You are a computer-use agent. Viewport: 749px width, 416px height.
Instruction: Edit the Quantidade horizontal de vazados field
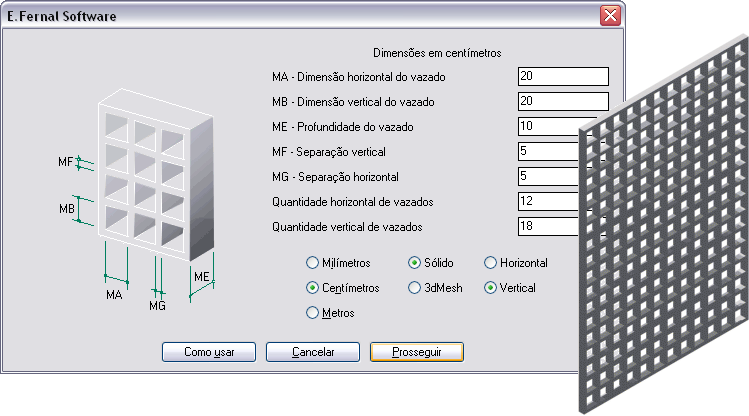[x=548, y=202]
